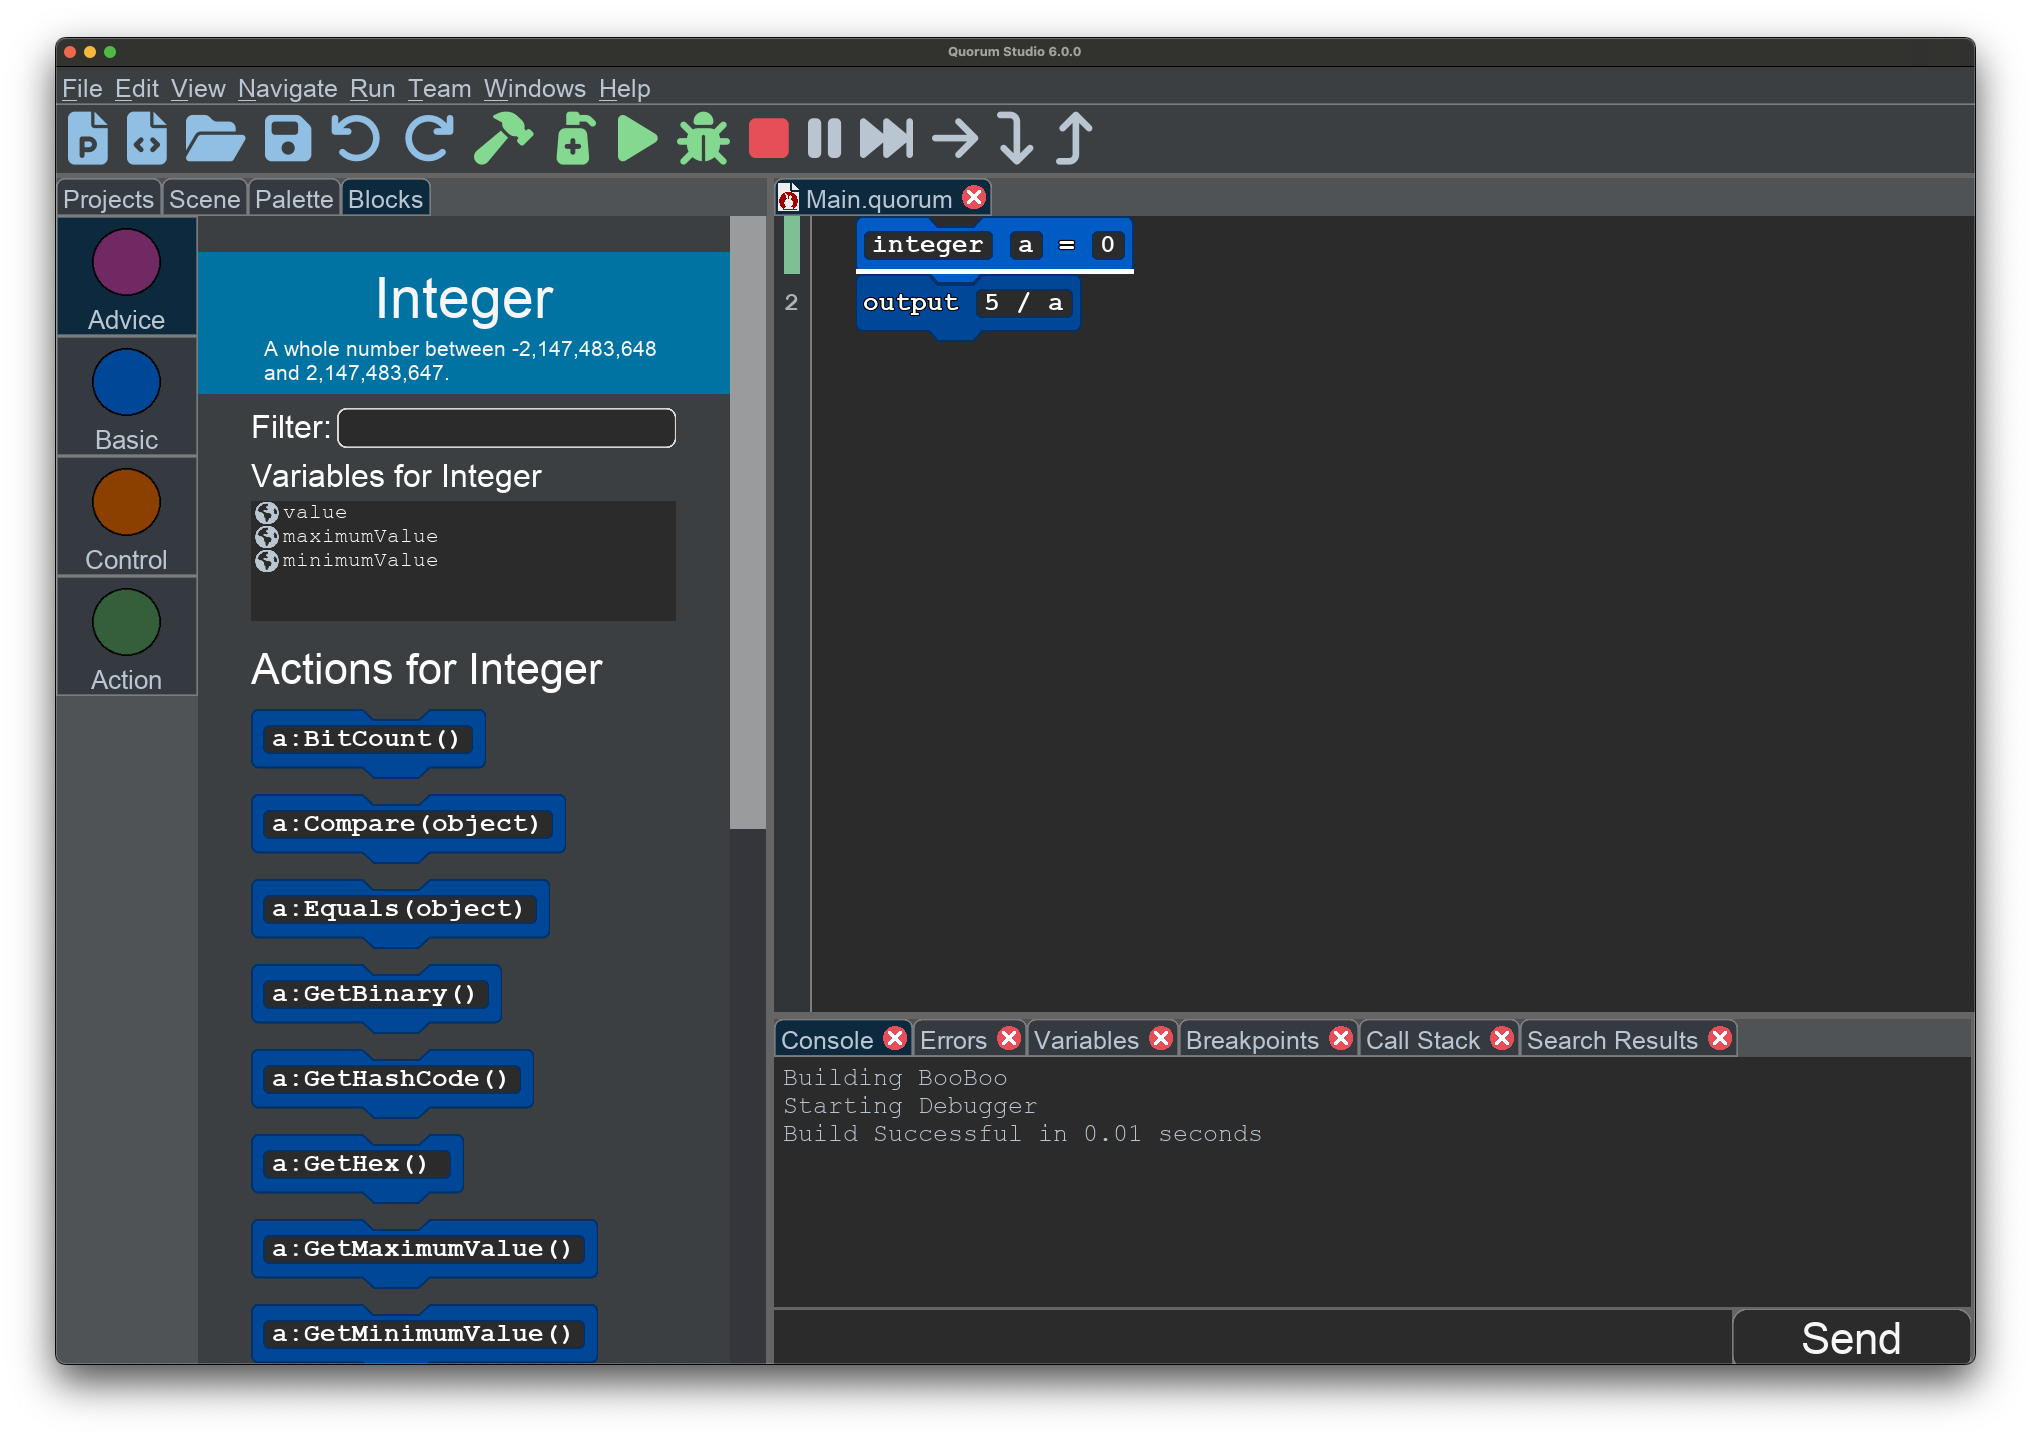Viewport: 2031px width, 1438px height.
Task: Step into with the down arrow icon
Action: click(1015, 138)
